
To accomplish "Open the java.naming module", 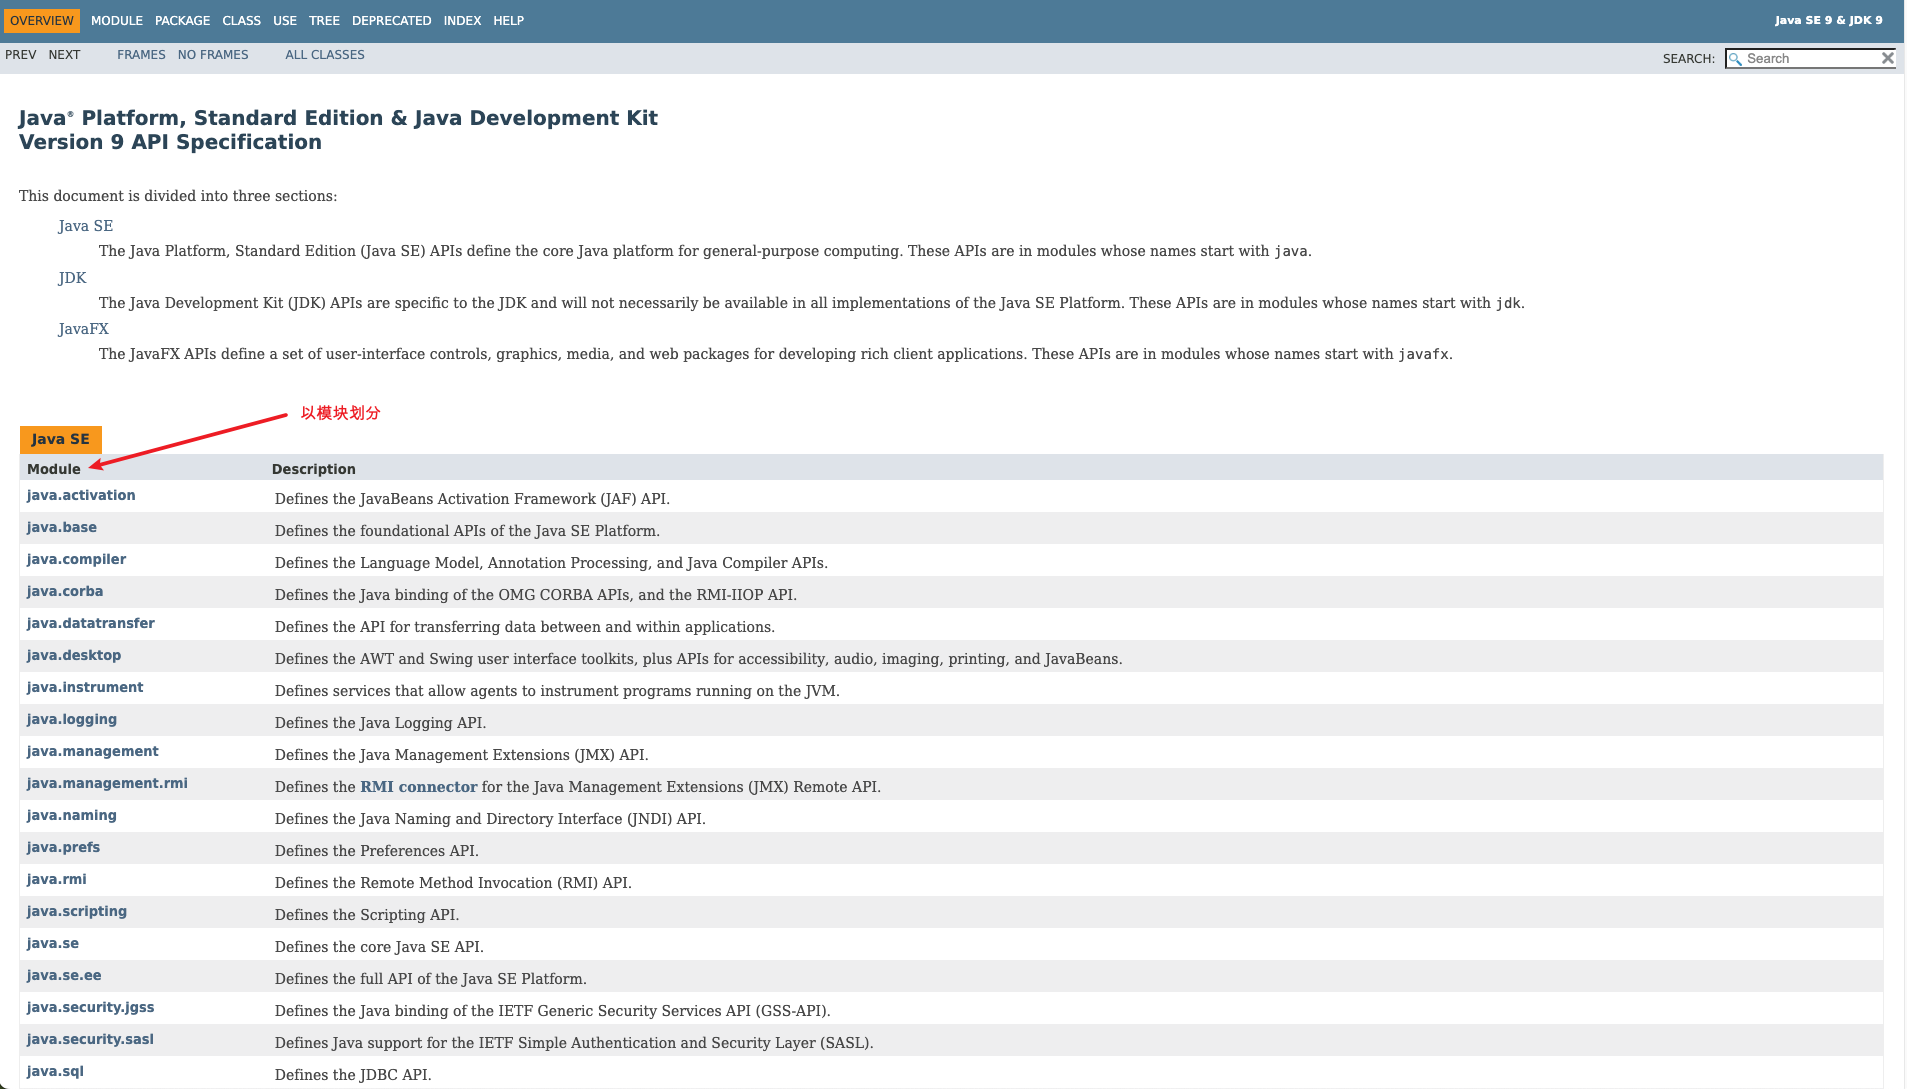I will pos(72,816).
